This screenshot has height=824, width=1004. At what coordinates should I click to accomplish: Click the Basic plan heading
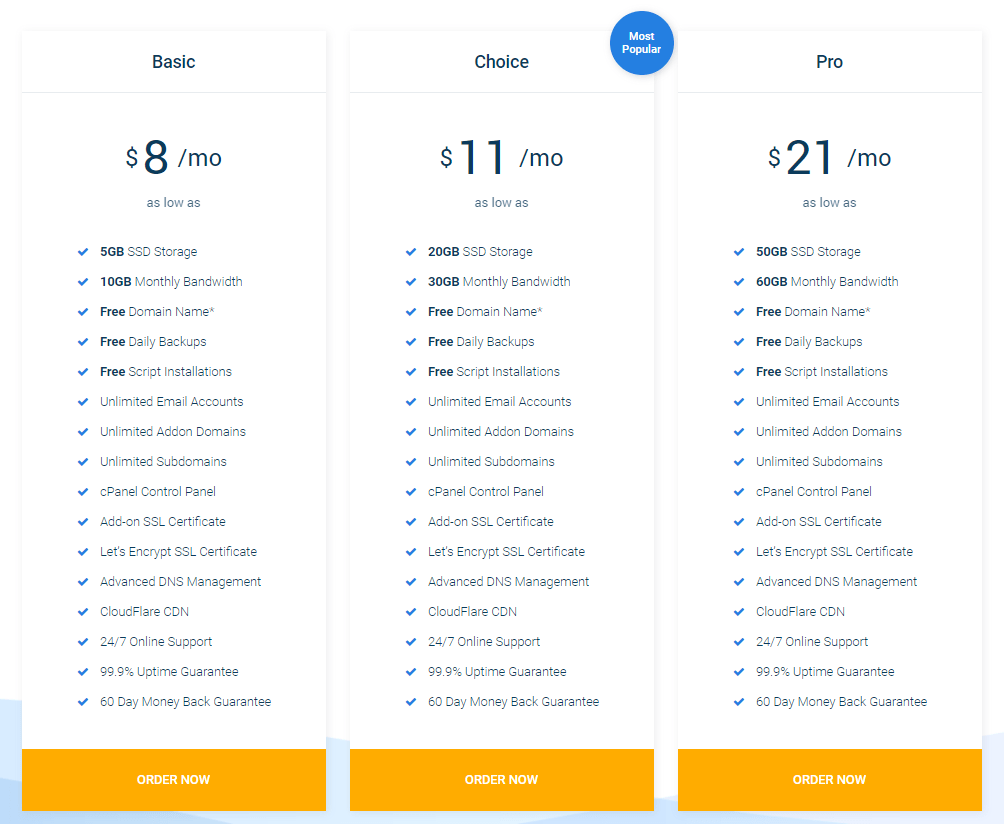coord(174,61)
